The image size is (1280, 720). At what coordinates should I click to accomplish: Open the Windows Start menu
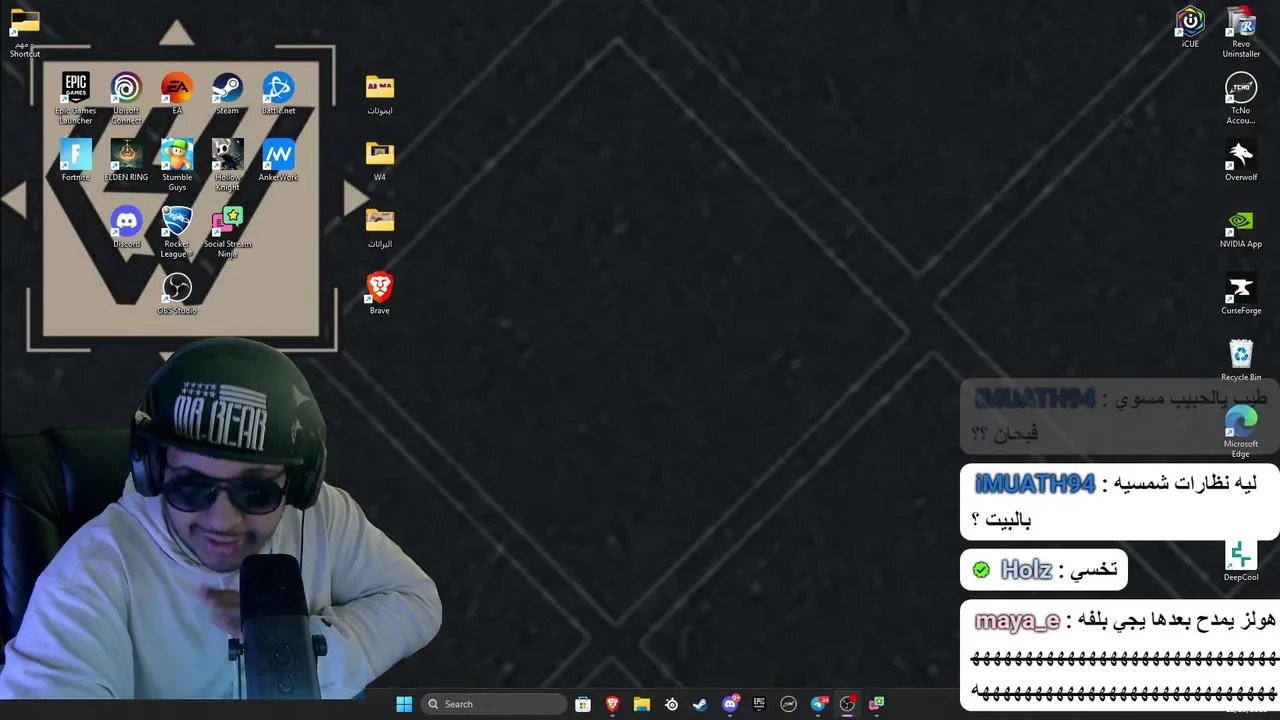point(404,704)
